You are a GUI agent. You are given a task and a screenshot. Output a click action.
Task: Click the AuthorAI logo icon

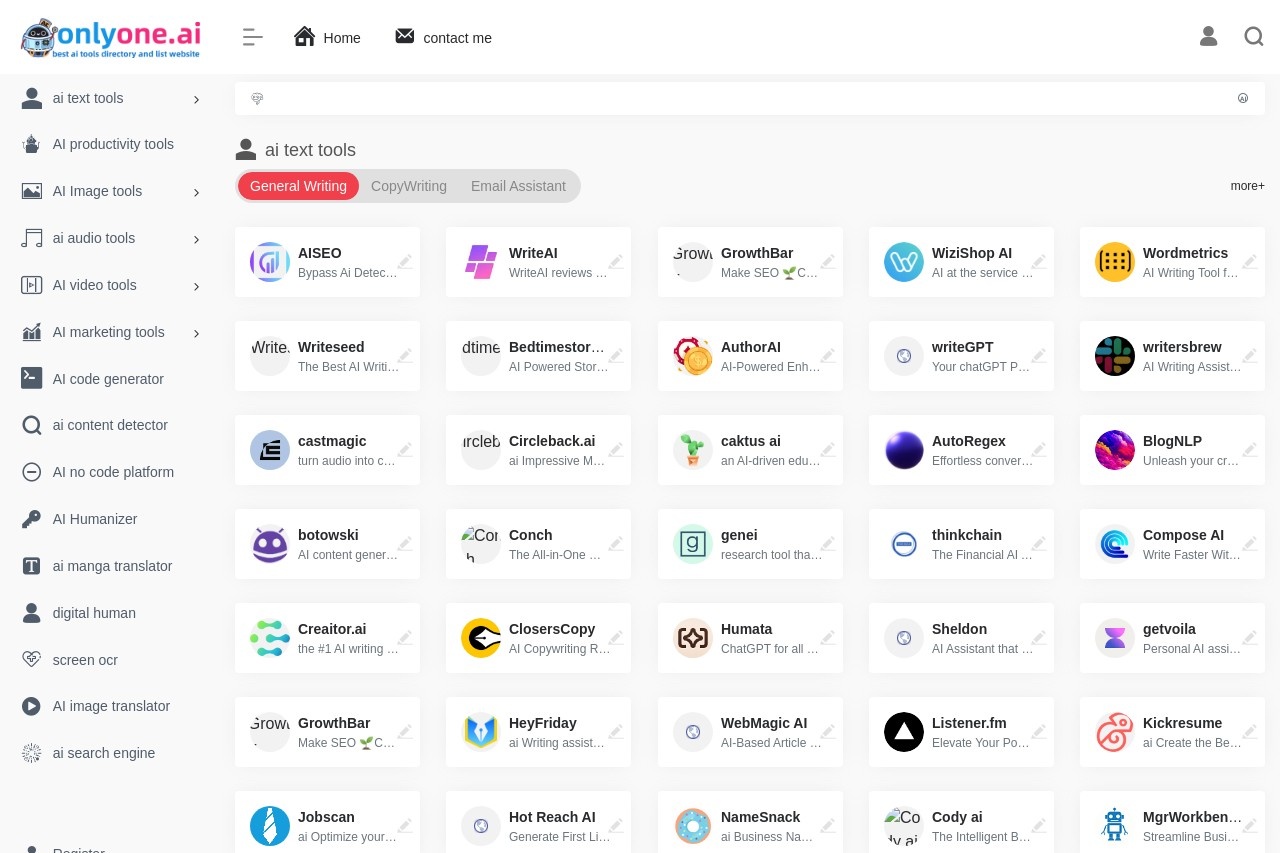[693, 356]
